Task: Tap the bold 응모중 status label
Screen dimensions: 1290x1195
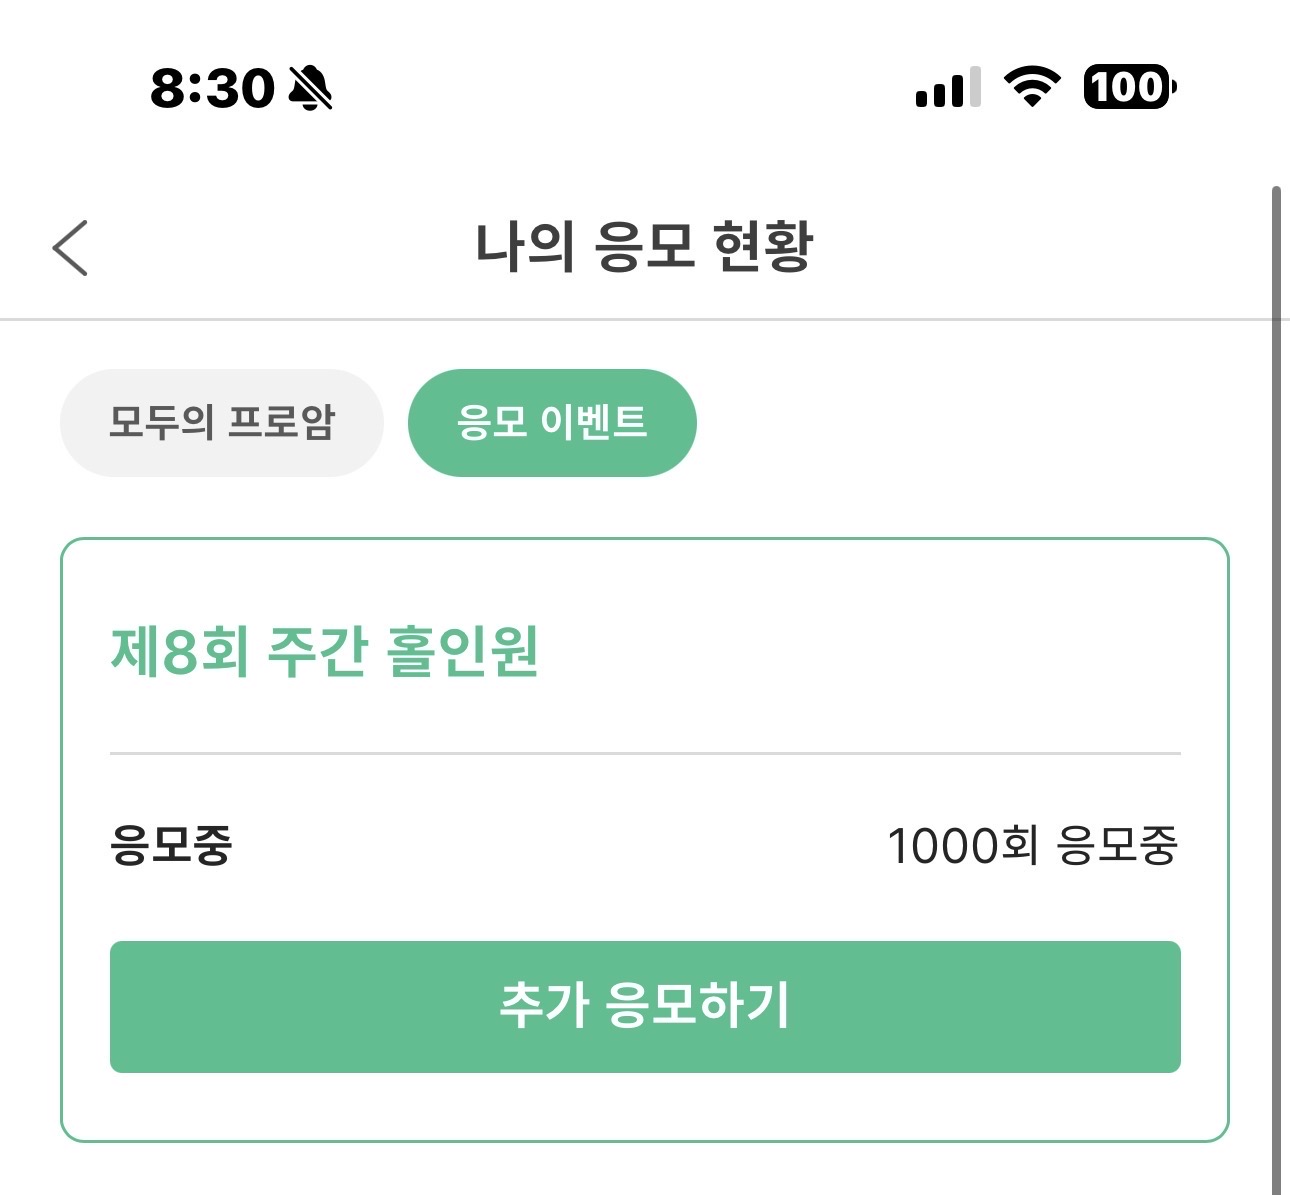Action: [x=171, y=845]
